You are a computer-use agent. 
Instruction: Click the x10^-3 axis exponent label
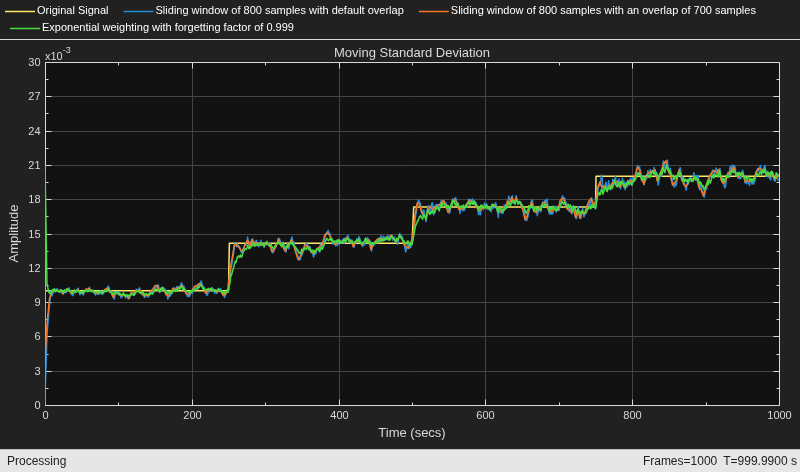58,54
